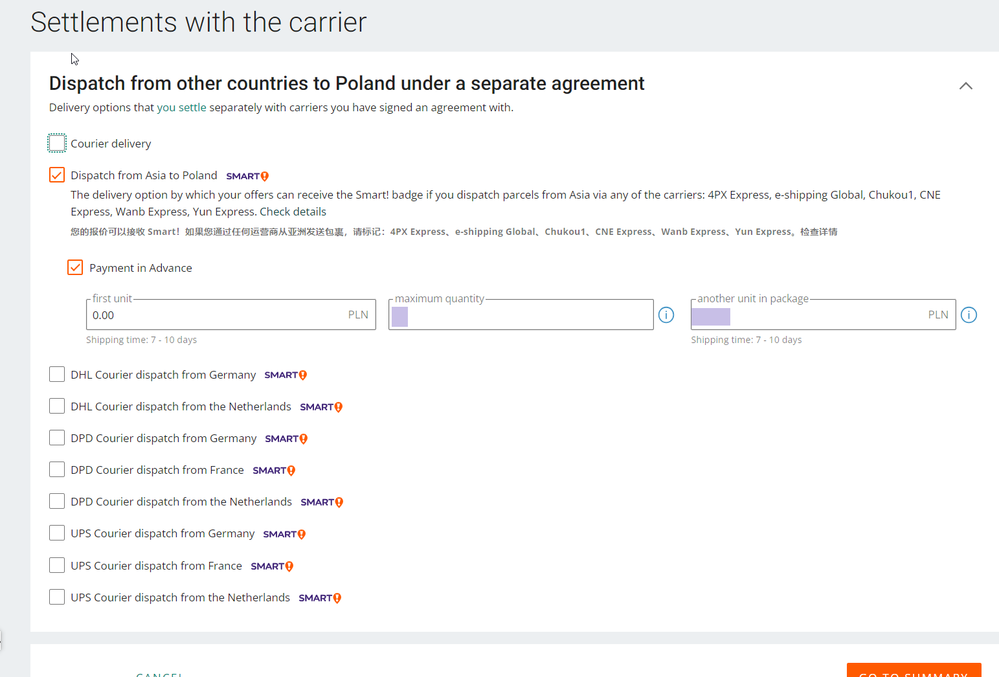Focus the first unit price field
Viewport: 999px width, 677px height.
coord(215,315)
